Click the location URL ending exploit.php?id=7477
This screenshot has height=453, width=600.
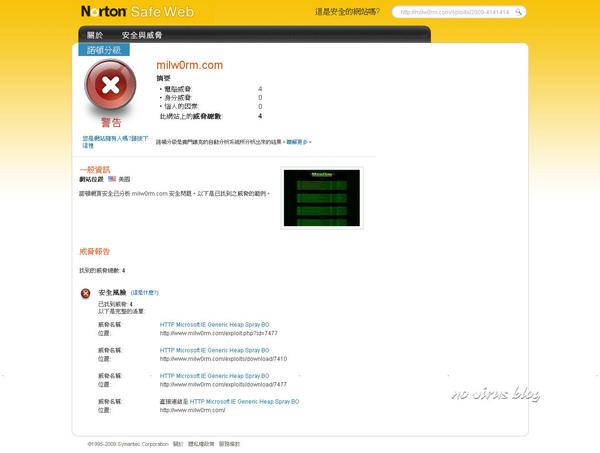[218, 333]
